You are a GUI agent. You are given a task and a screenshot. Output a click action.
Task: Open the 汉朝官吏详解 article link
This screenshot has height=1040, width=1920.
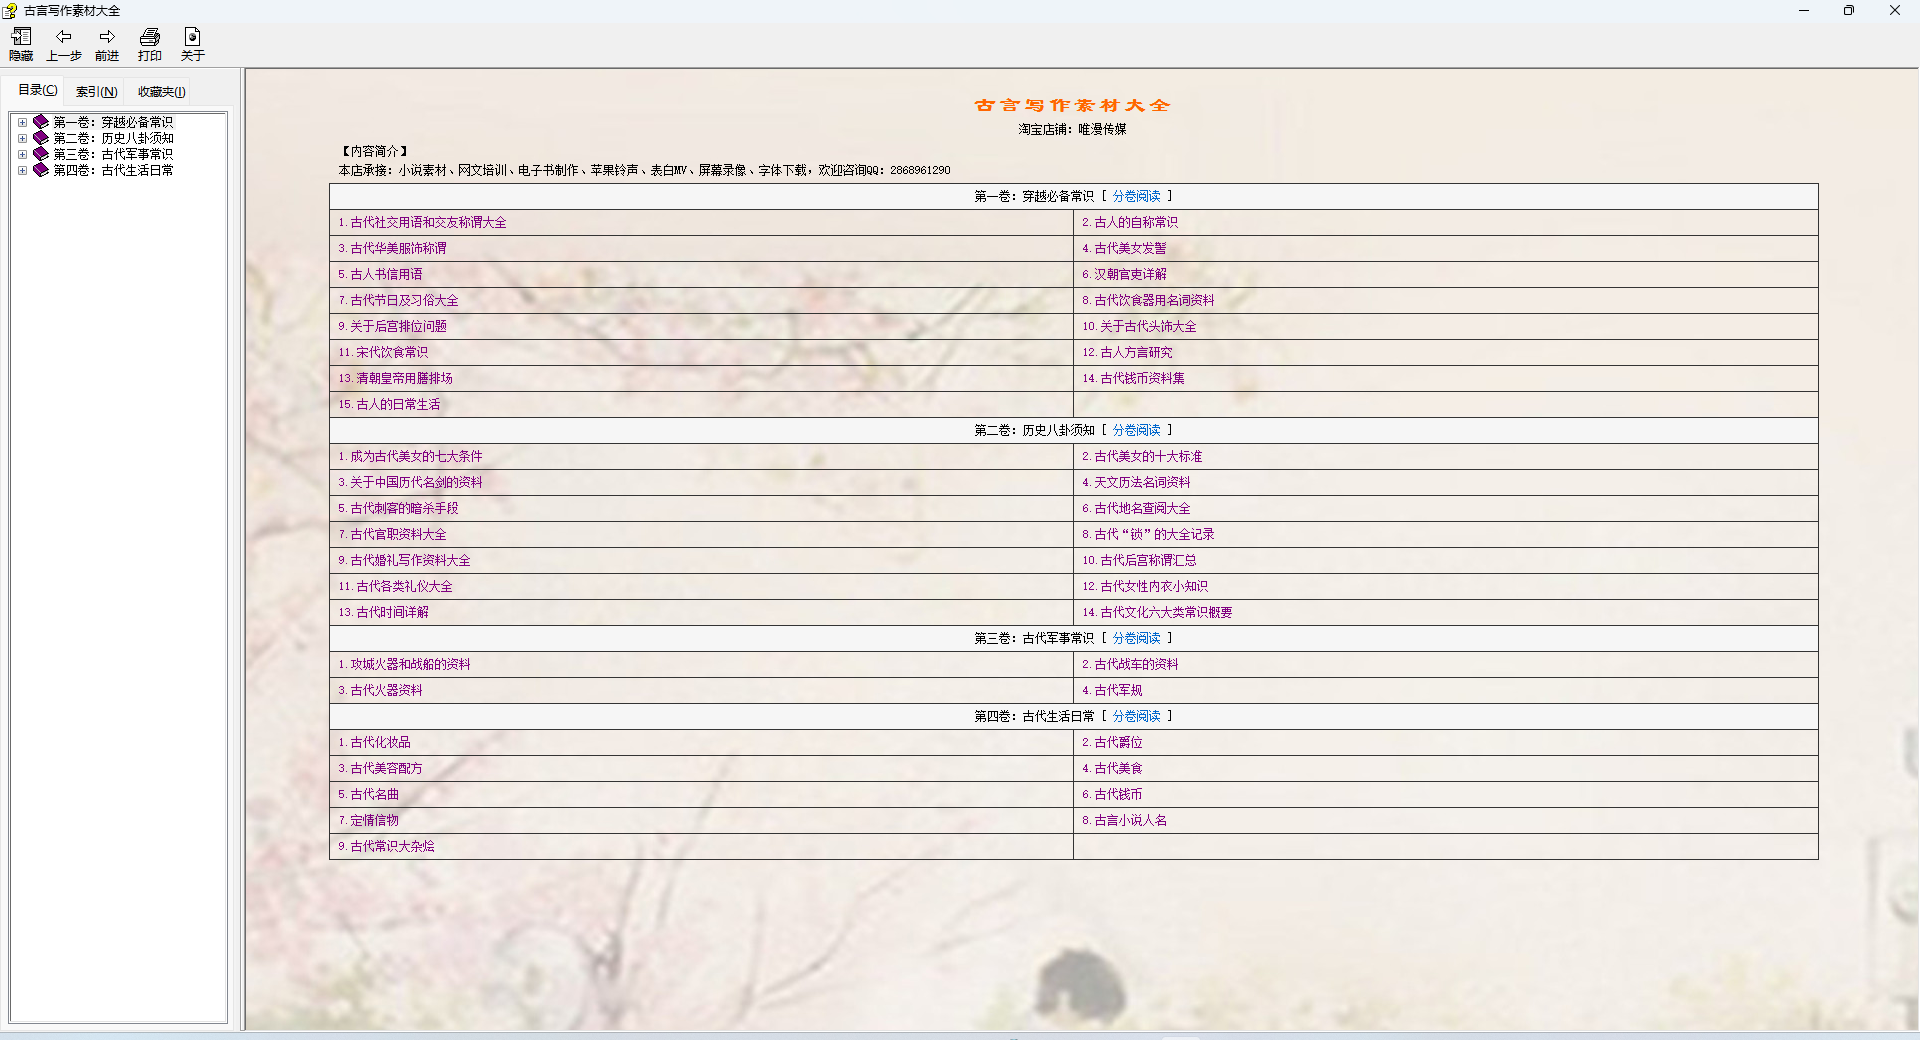click(1130, 274)
